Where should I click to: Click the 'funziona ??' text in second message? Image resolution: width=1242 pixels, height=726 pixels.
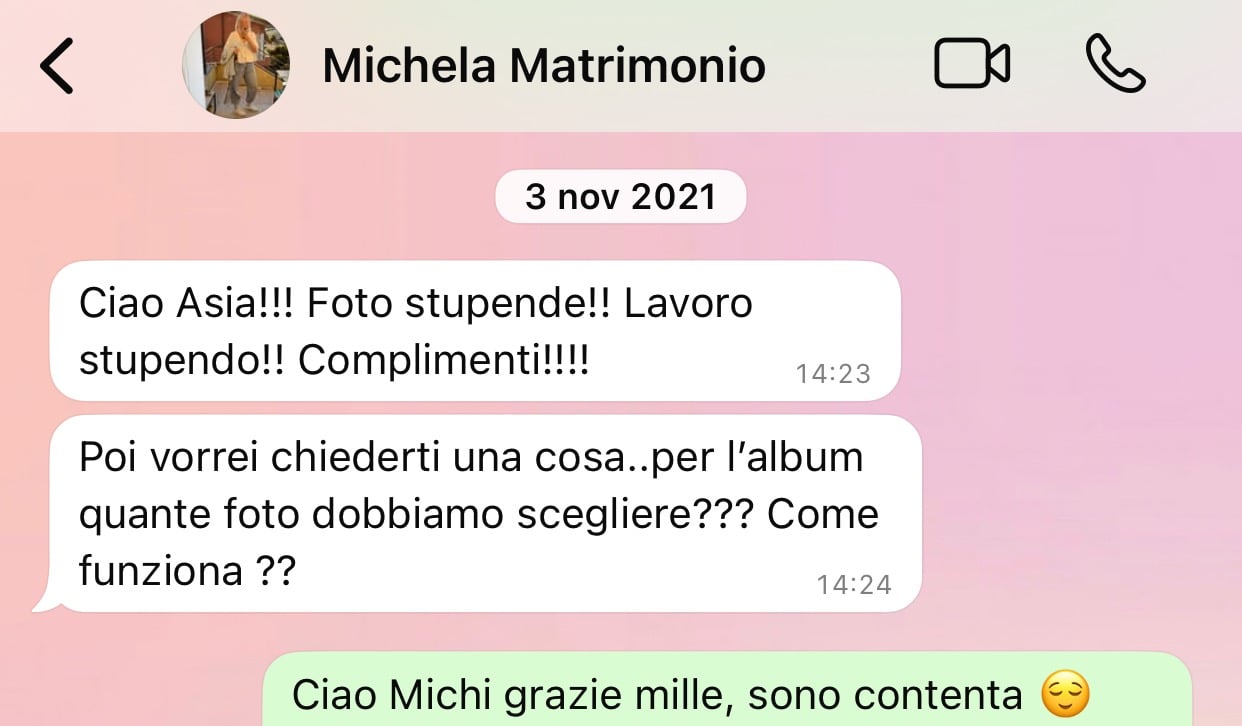click(187, 572)
